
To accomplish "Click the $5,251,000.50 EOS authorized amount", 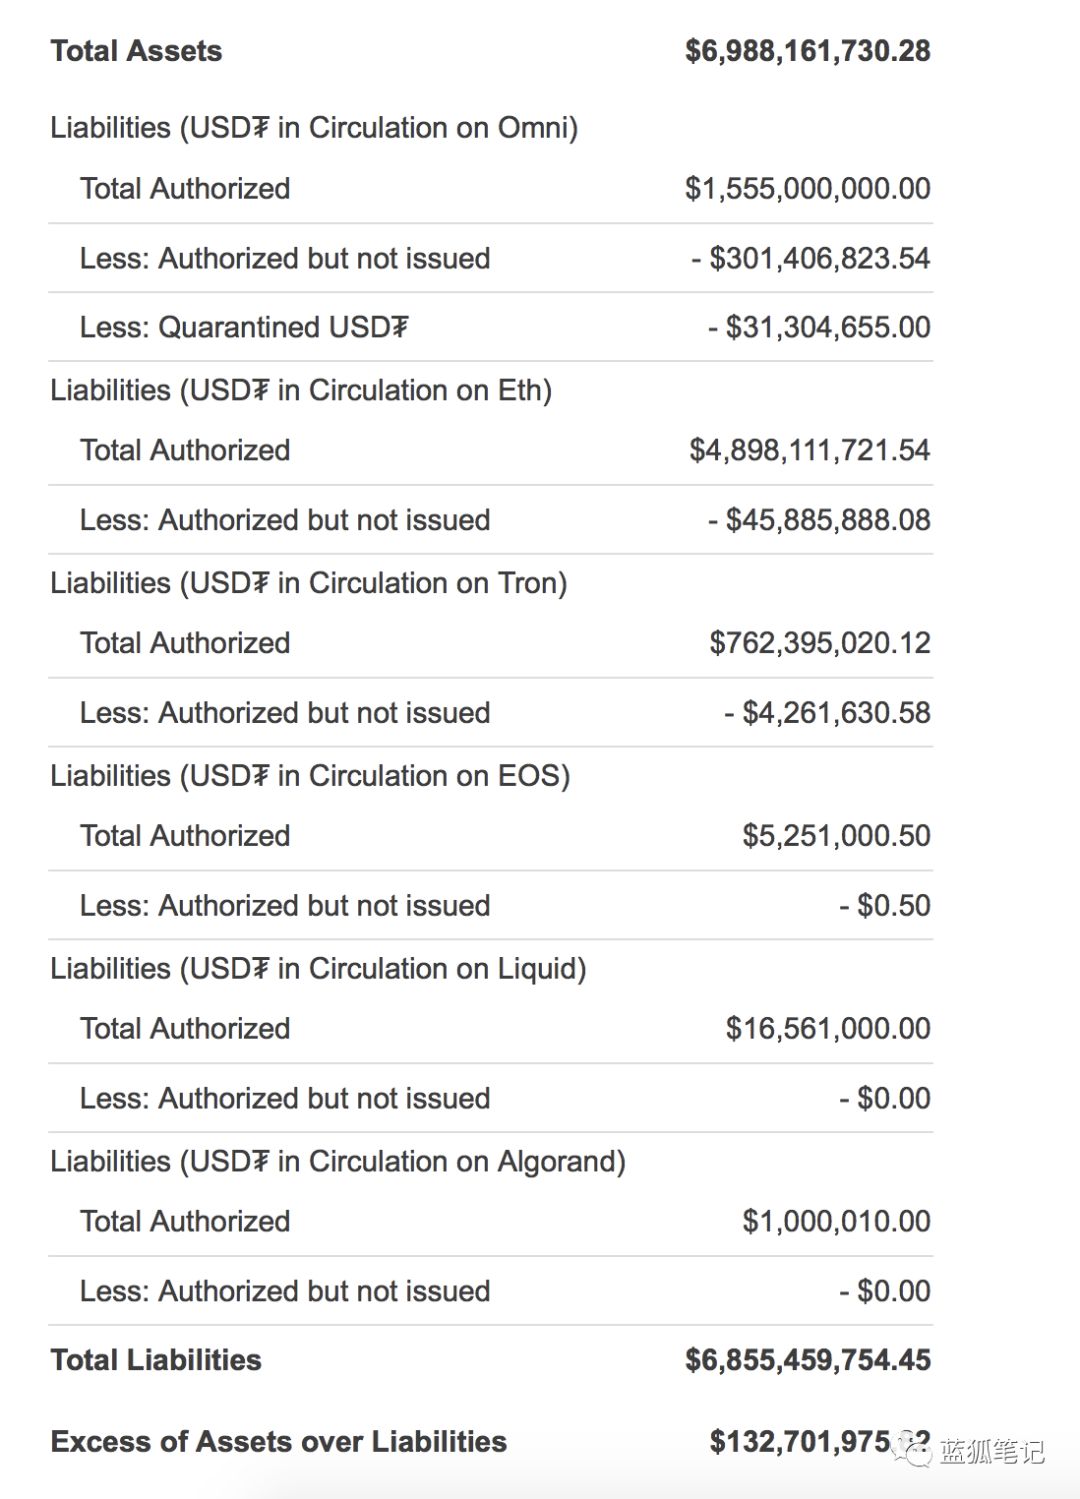I will [x=836, y=836].
